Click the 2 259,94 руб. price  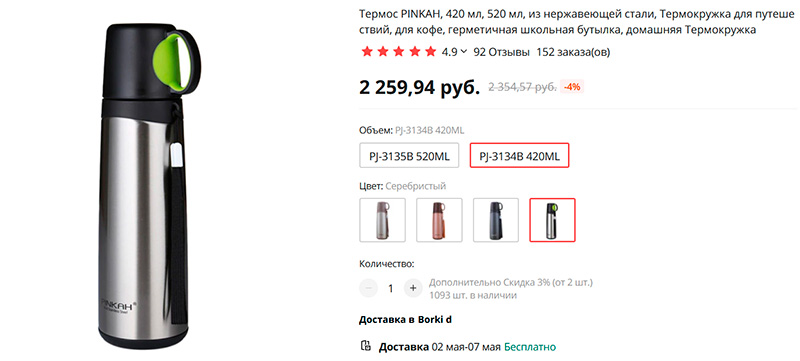point(420,87)
